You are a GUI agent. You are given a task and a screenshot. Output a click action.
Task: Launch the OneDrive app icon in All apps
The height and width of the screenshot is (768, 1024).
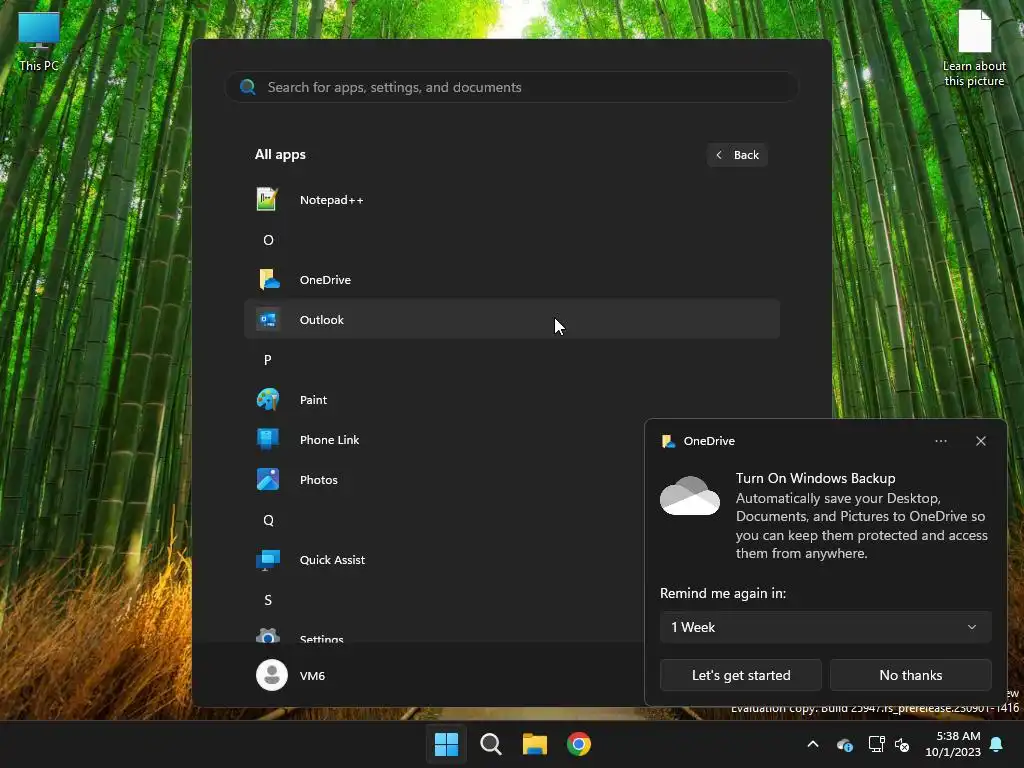point(268,280)
